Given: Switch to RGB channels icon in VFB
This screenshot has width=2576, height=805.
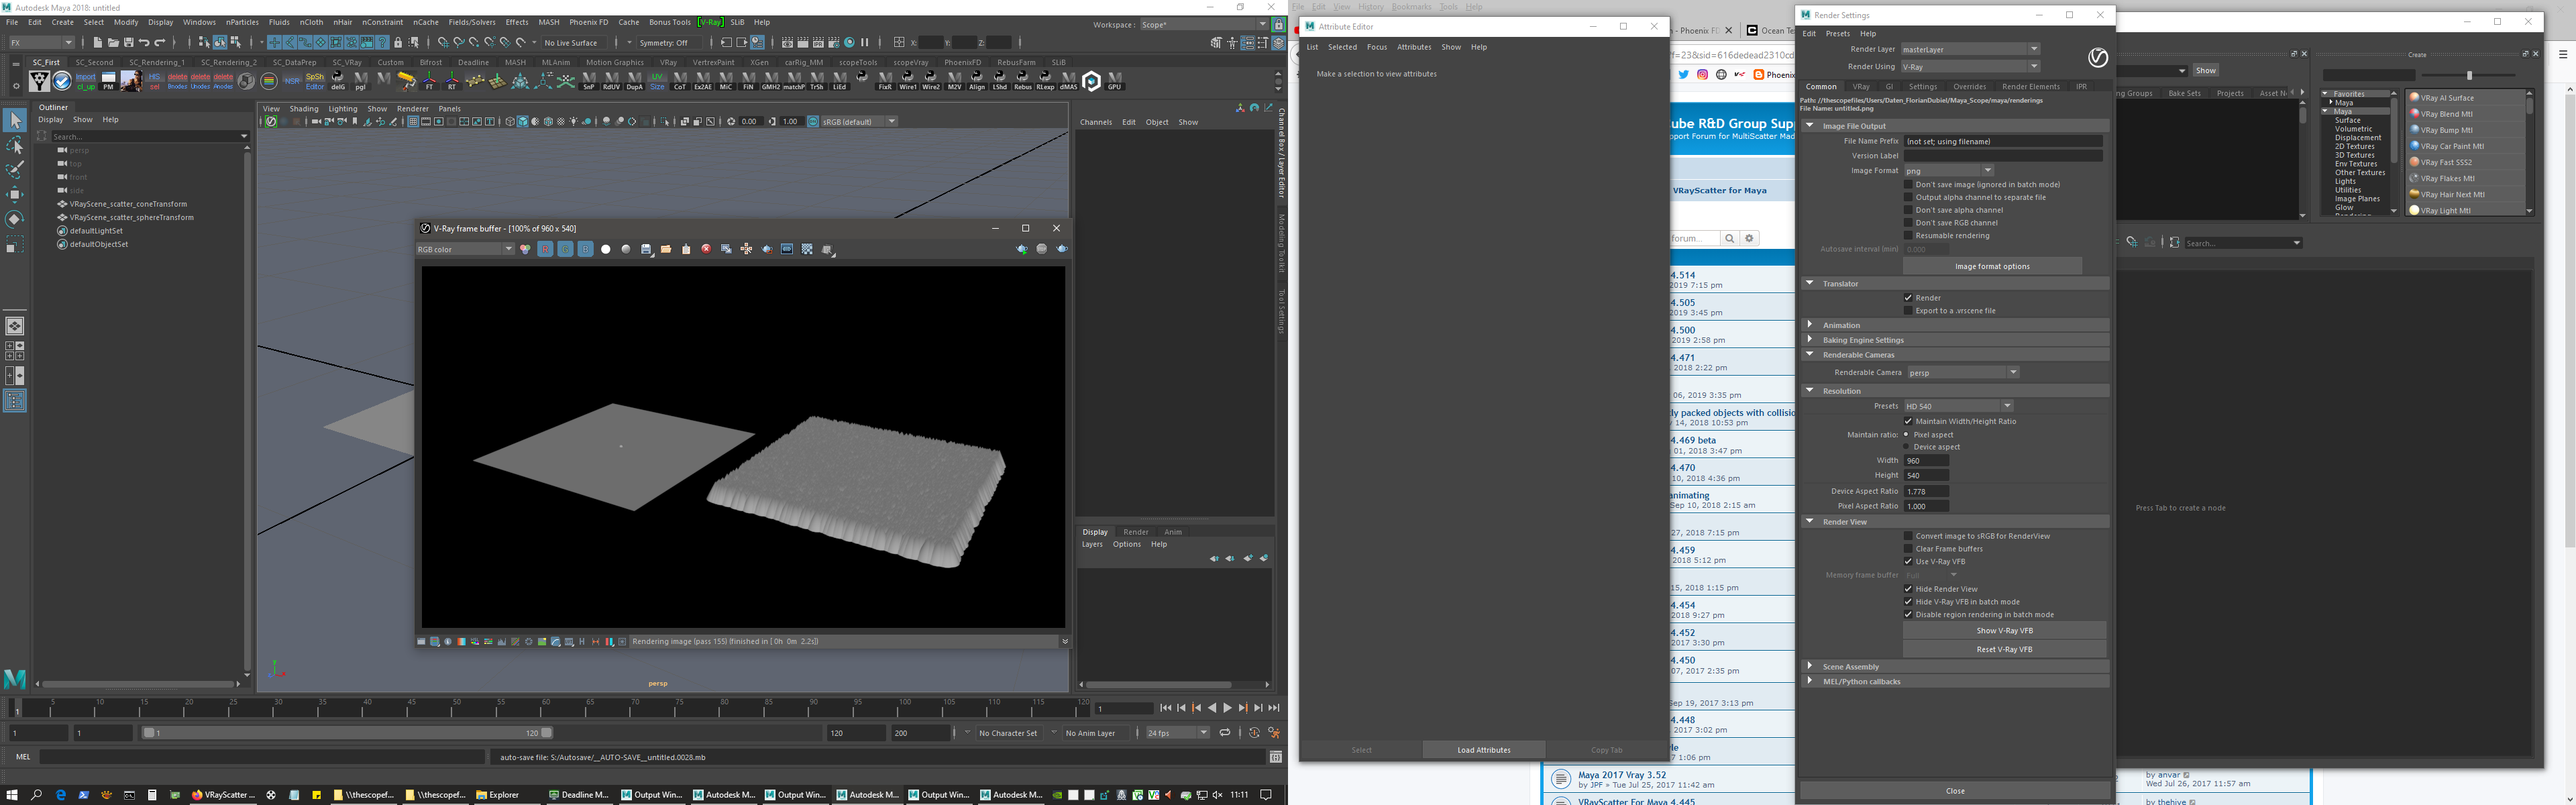Looking at the screenshot, I should pyautogui.click(x=525, y=249).
